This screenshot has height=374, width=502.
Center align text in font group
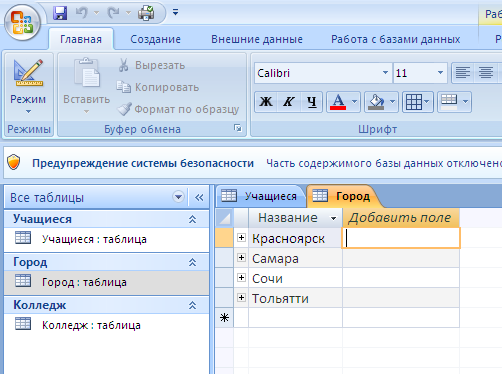(x=485, y=73)
